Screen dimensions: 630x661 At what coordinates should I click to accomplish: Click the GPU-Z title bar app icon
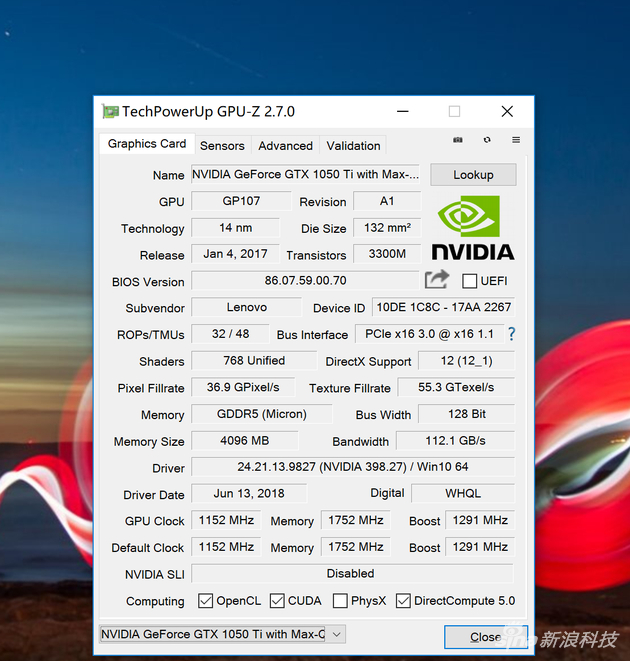coord(110,112)
